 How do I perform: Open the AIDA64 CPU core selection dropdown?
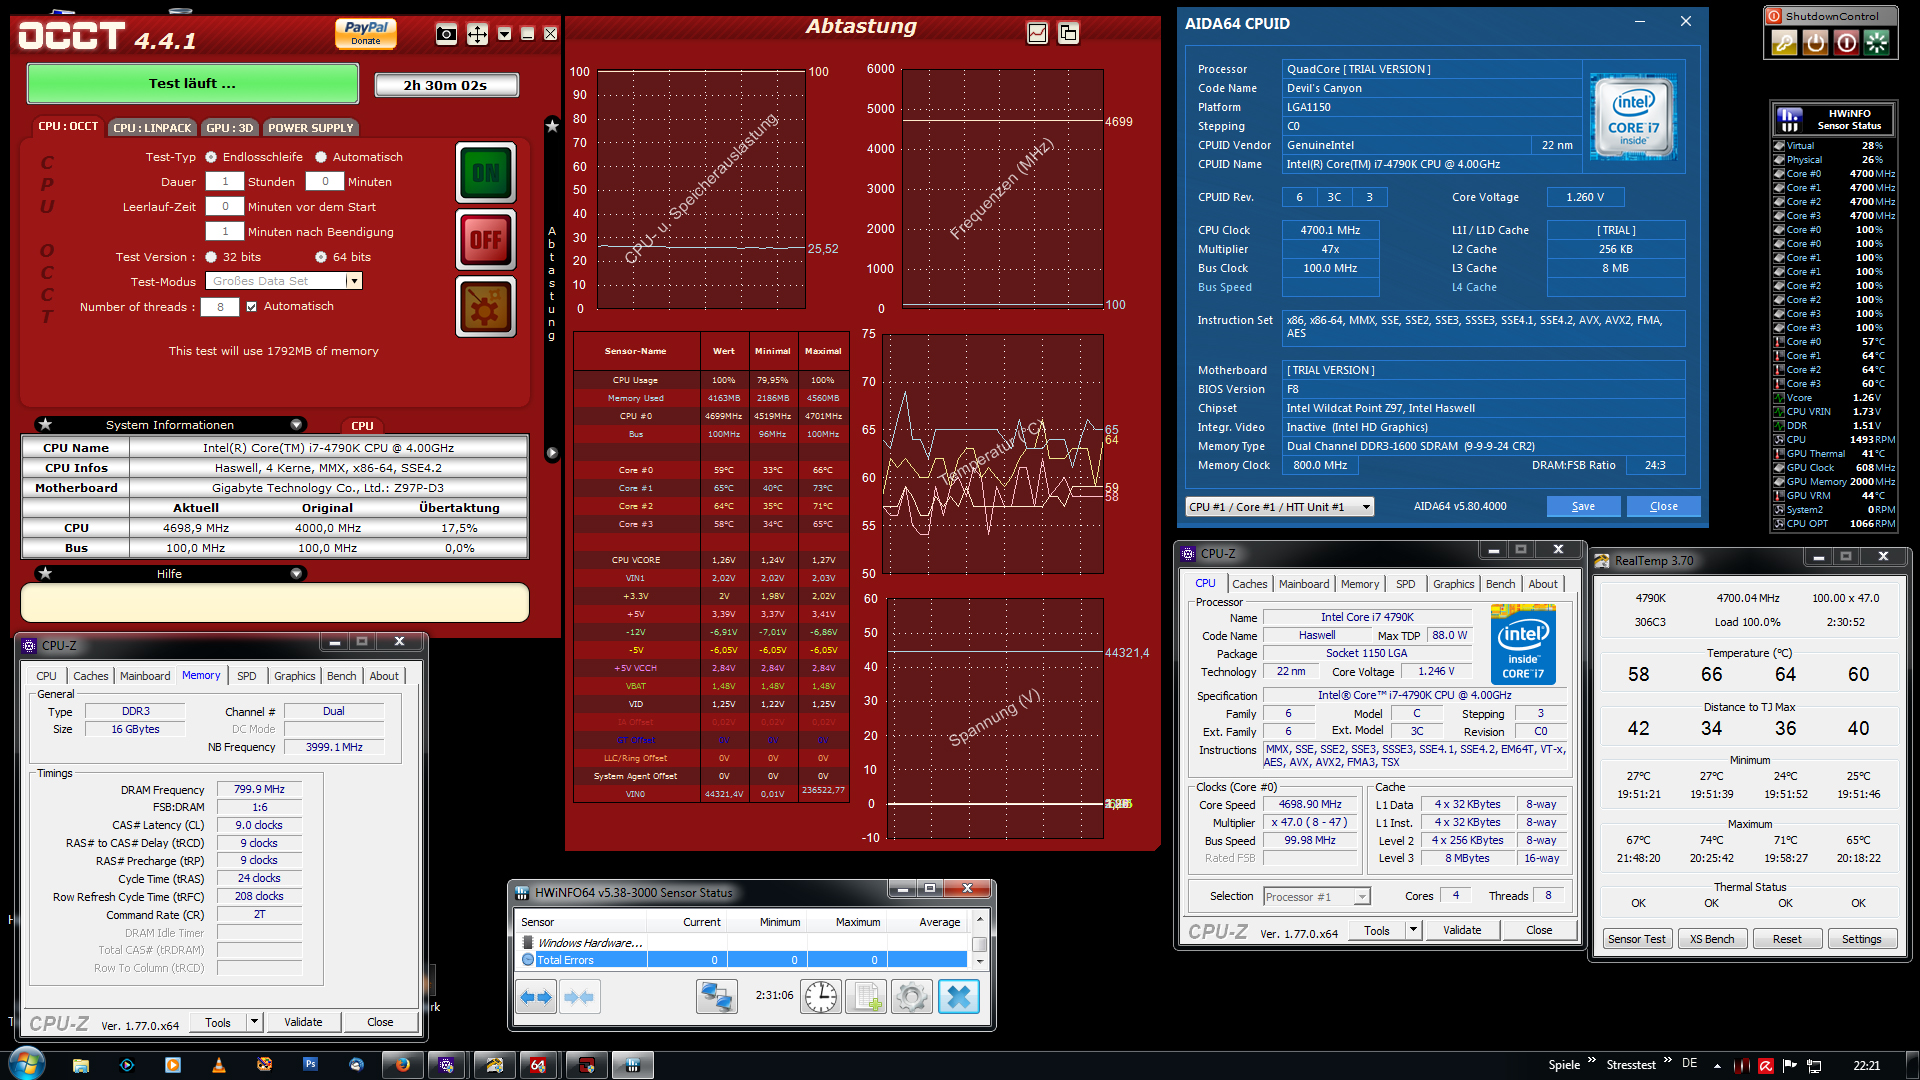[x=1366, y=507]
